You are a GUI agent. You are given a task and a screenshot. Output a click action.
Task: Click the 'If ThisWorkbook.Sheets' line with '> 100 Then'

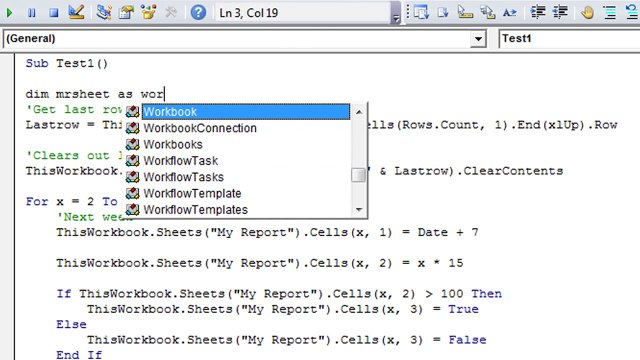[279, 294]
